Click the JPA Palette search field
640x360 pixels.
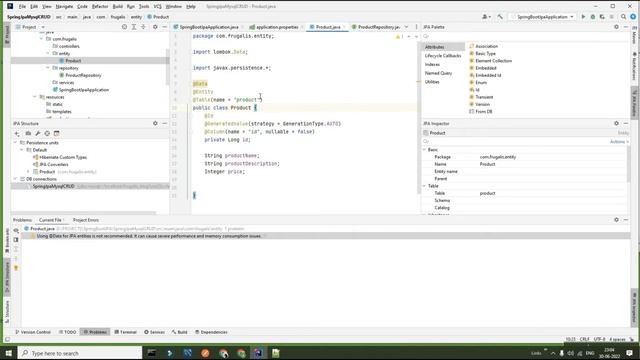pyautogui.click(x=524, y=36)
